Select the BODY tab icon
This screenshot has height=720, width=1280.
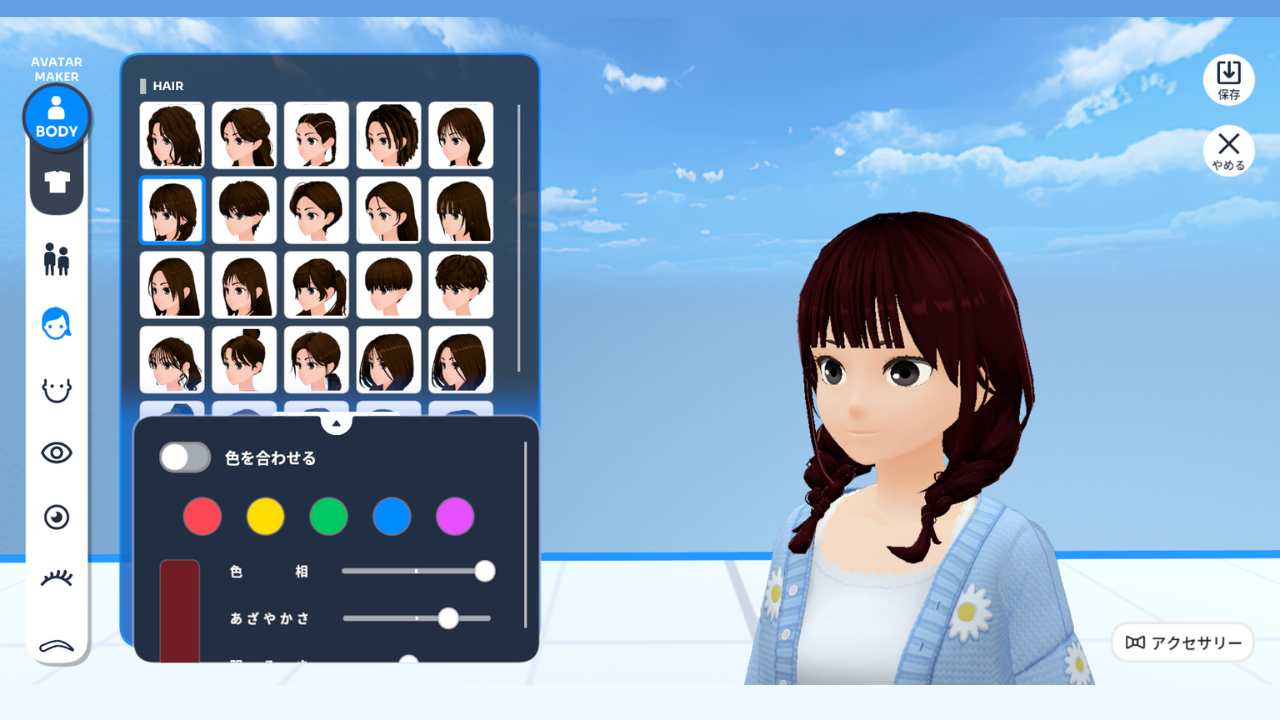57,117
